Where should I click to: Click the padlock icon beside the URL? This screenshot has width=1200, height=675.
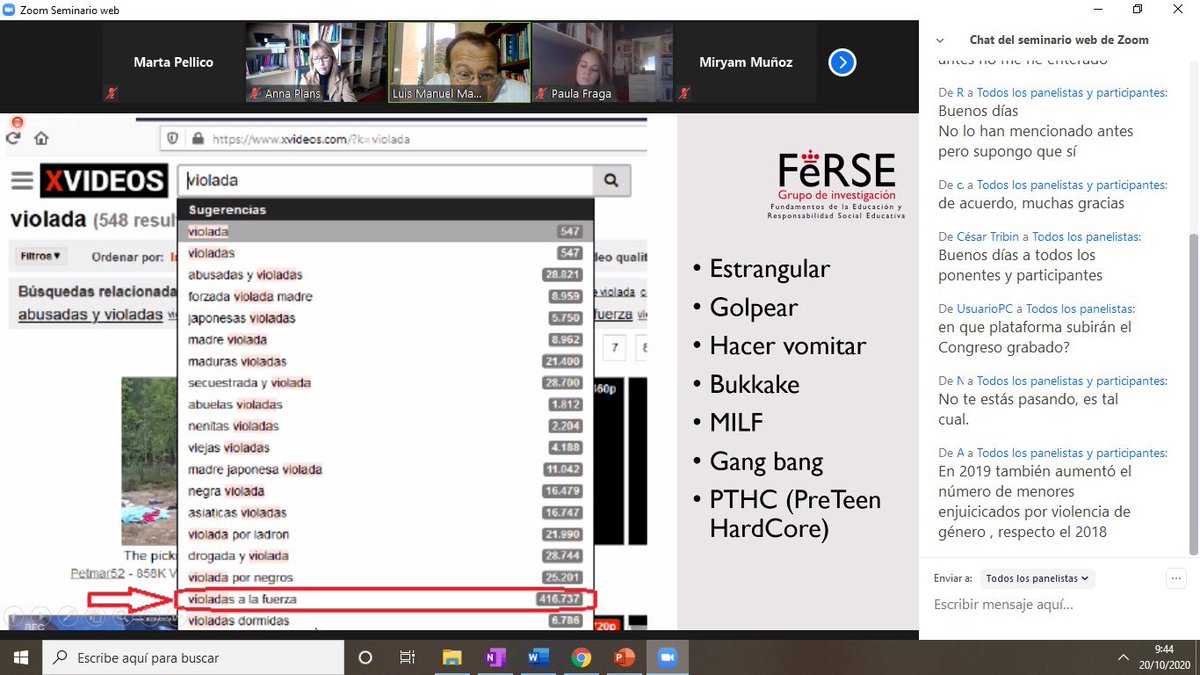click(197, 139)
